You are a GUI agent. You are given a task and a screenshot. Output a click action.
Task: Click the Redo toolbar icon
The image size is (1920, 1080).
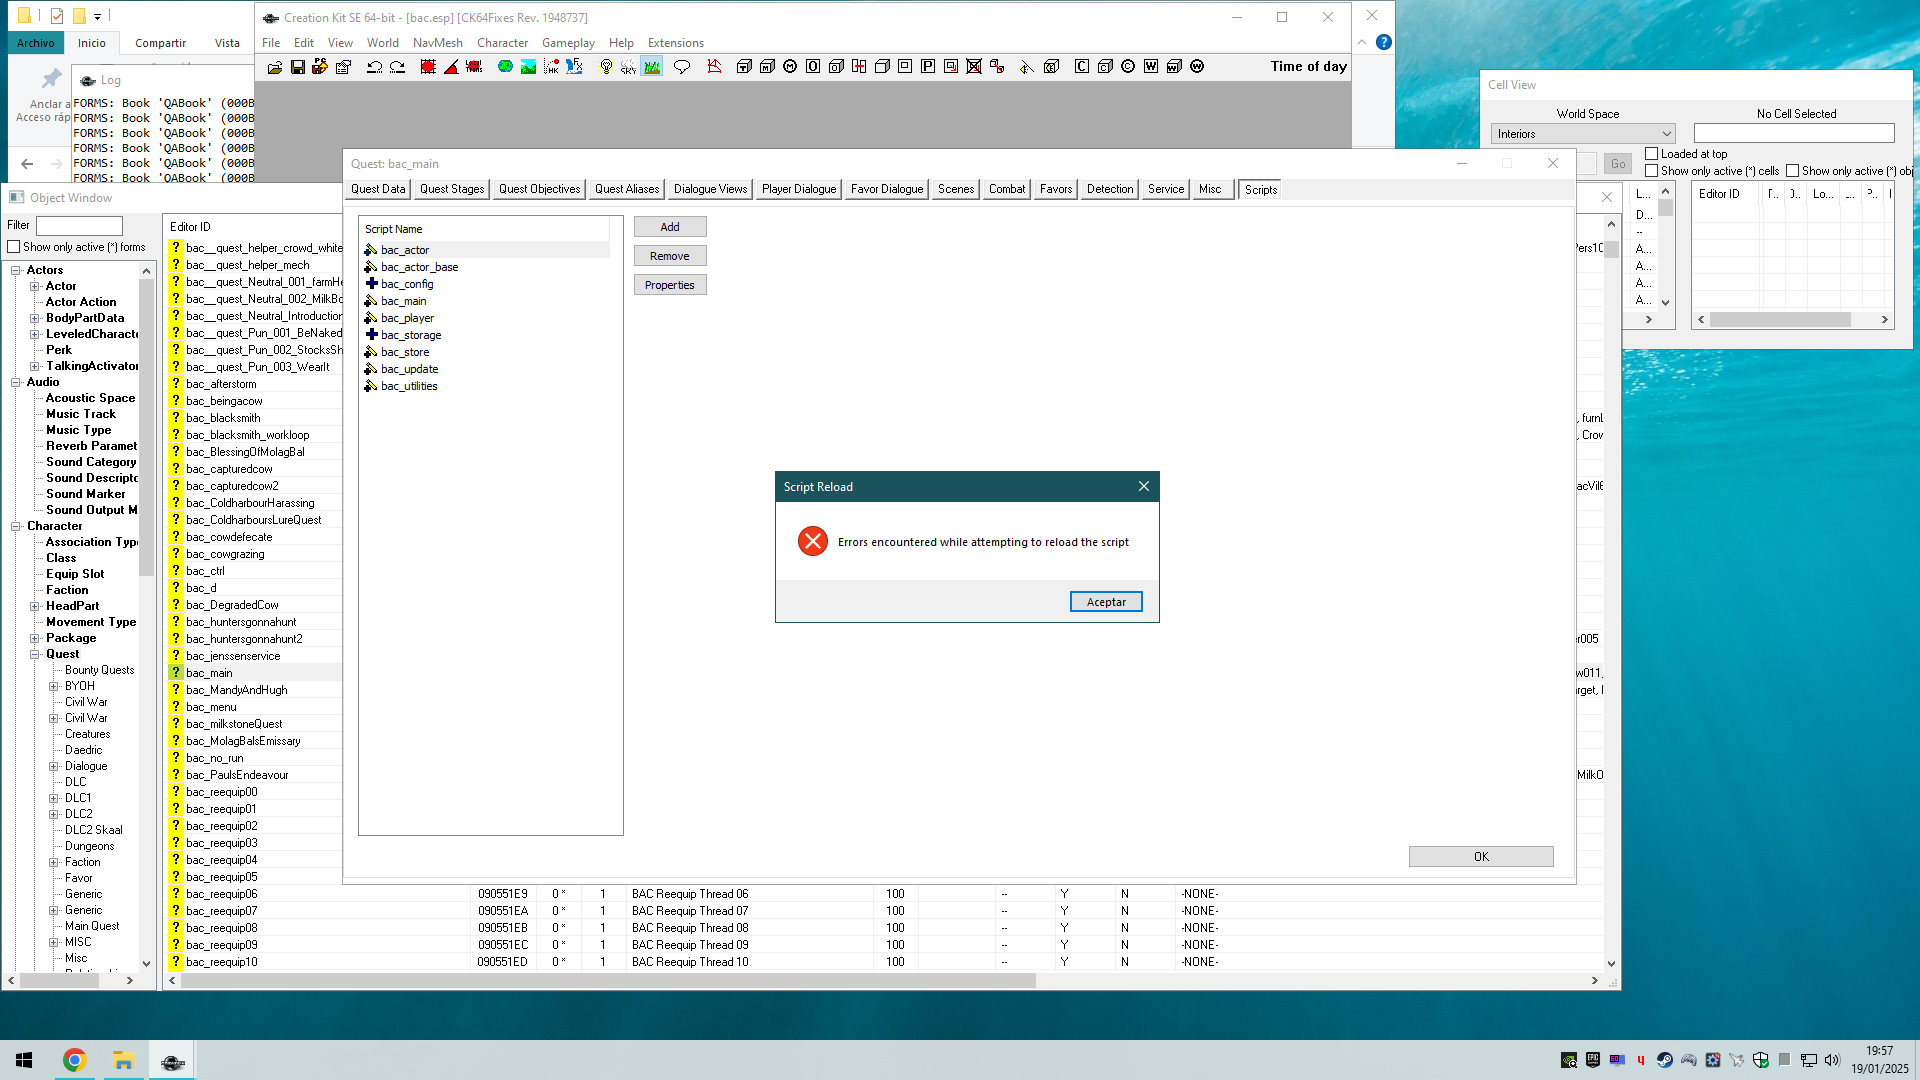[x=398, y=67]
